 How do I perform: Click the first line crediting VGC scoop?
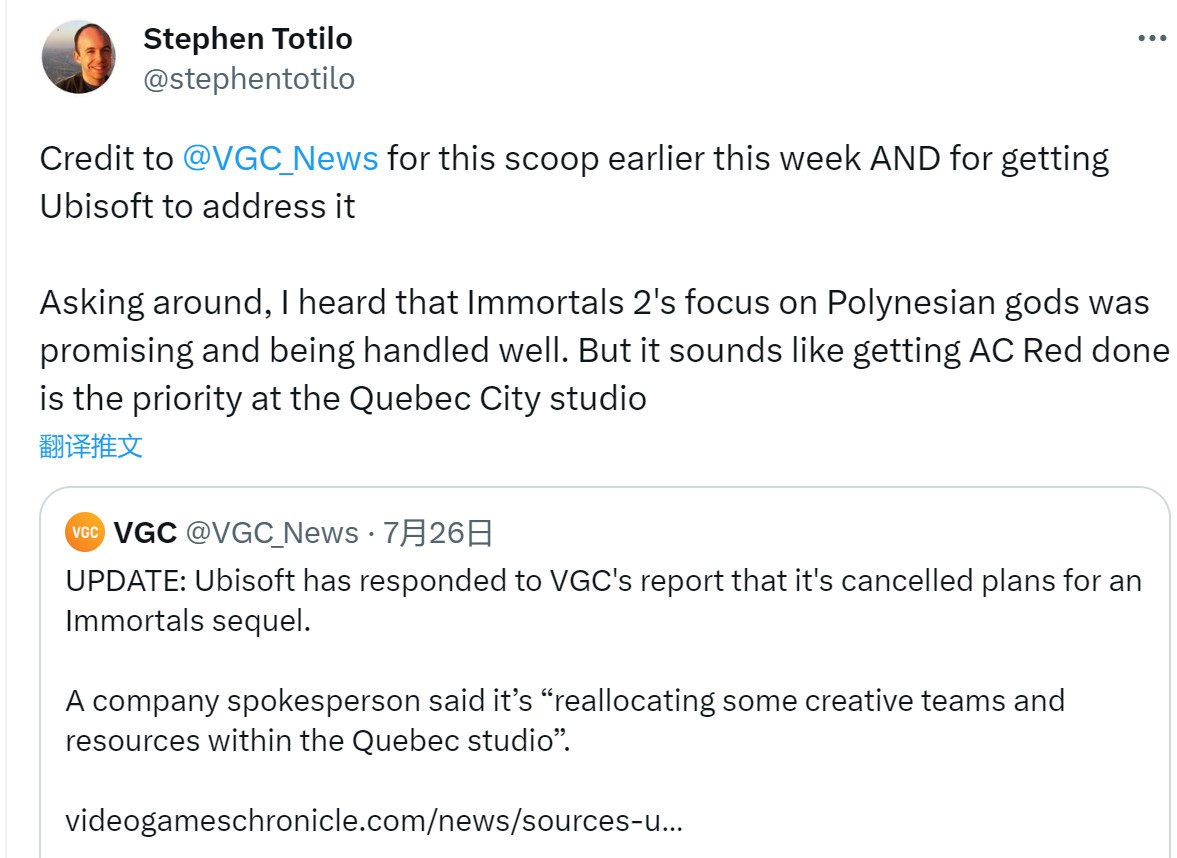(x=574, y=159)
